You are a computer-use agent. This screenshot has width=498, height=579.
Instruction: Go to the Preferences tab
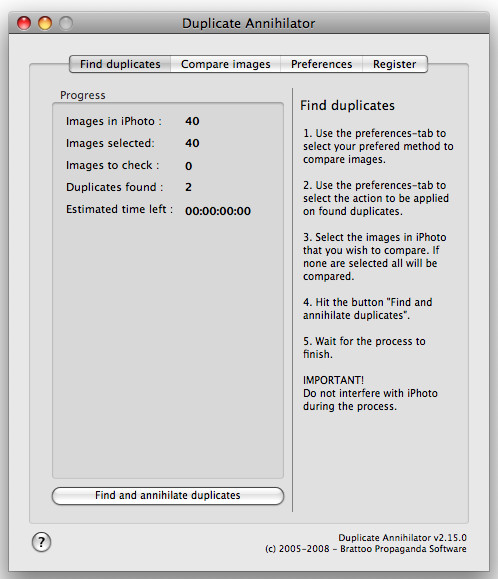(x=322, y=64)
